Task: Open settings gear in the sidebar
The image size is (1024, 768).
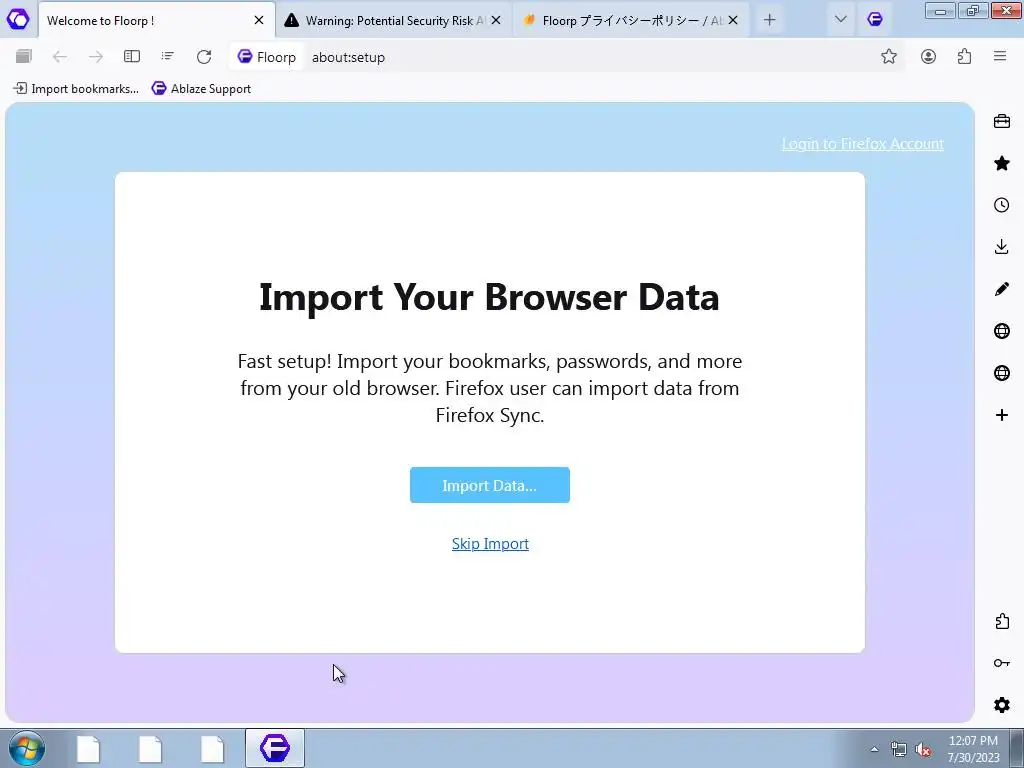Action: tap(1002, 705)
